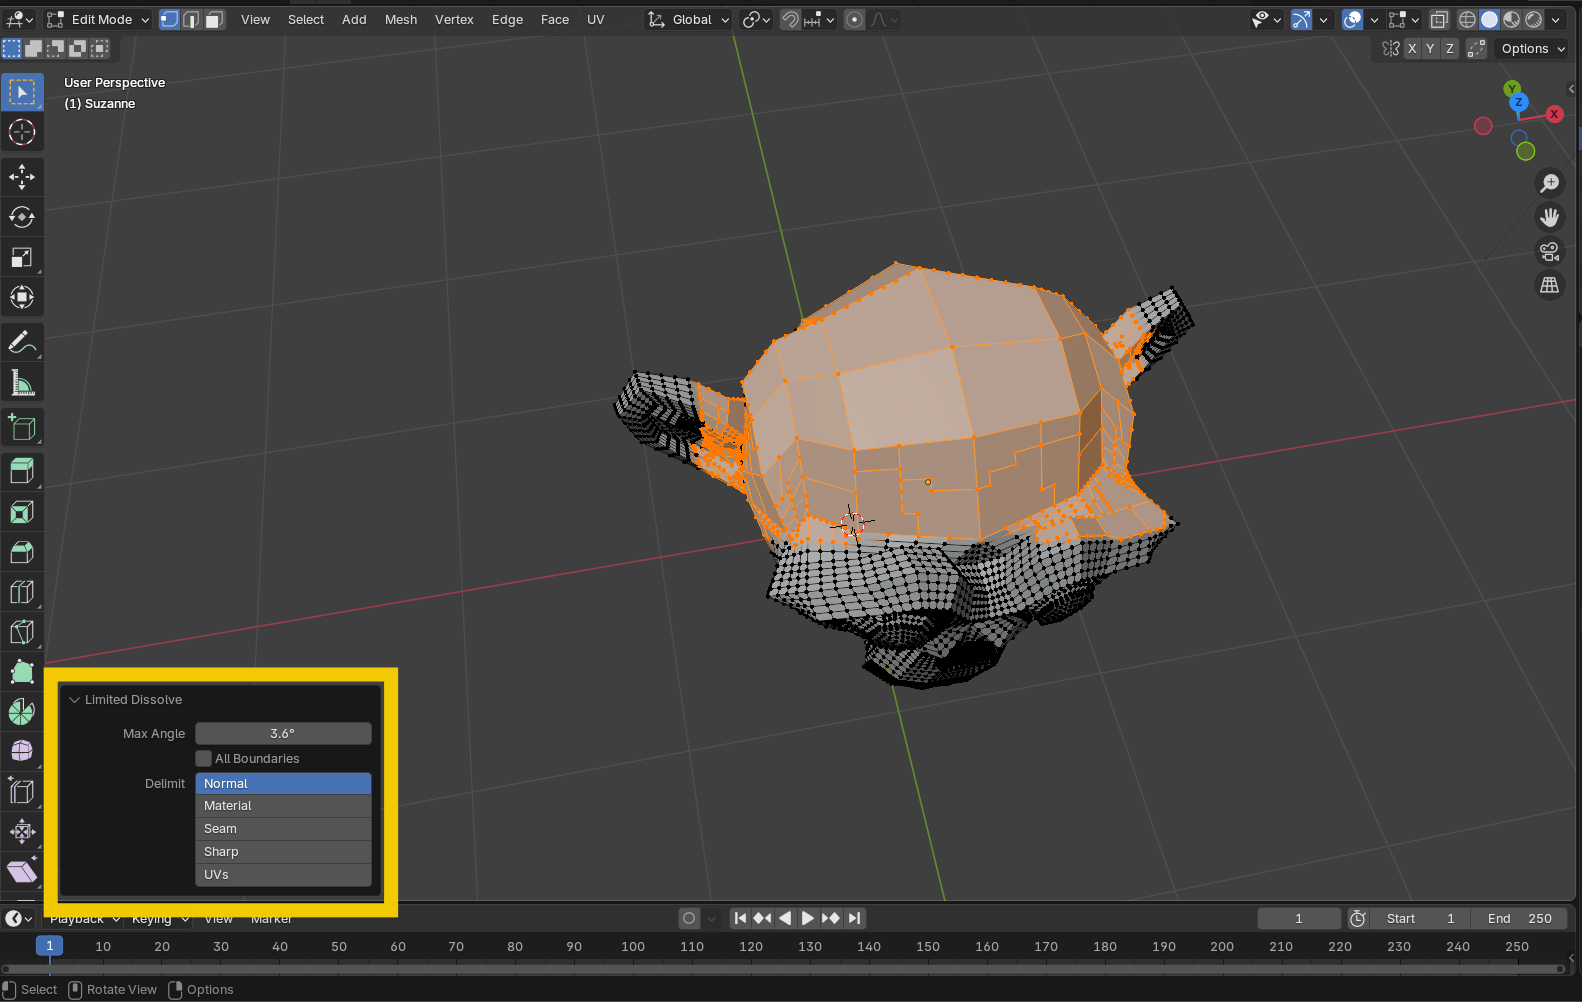
Task: Pick the Annotate pencil tool
Action: [x=22, y=342]
